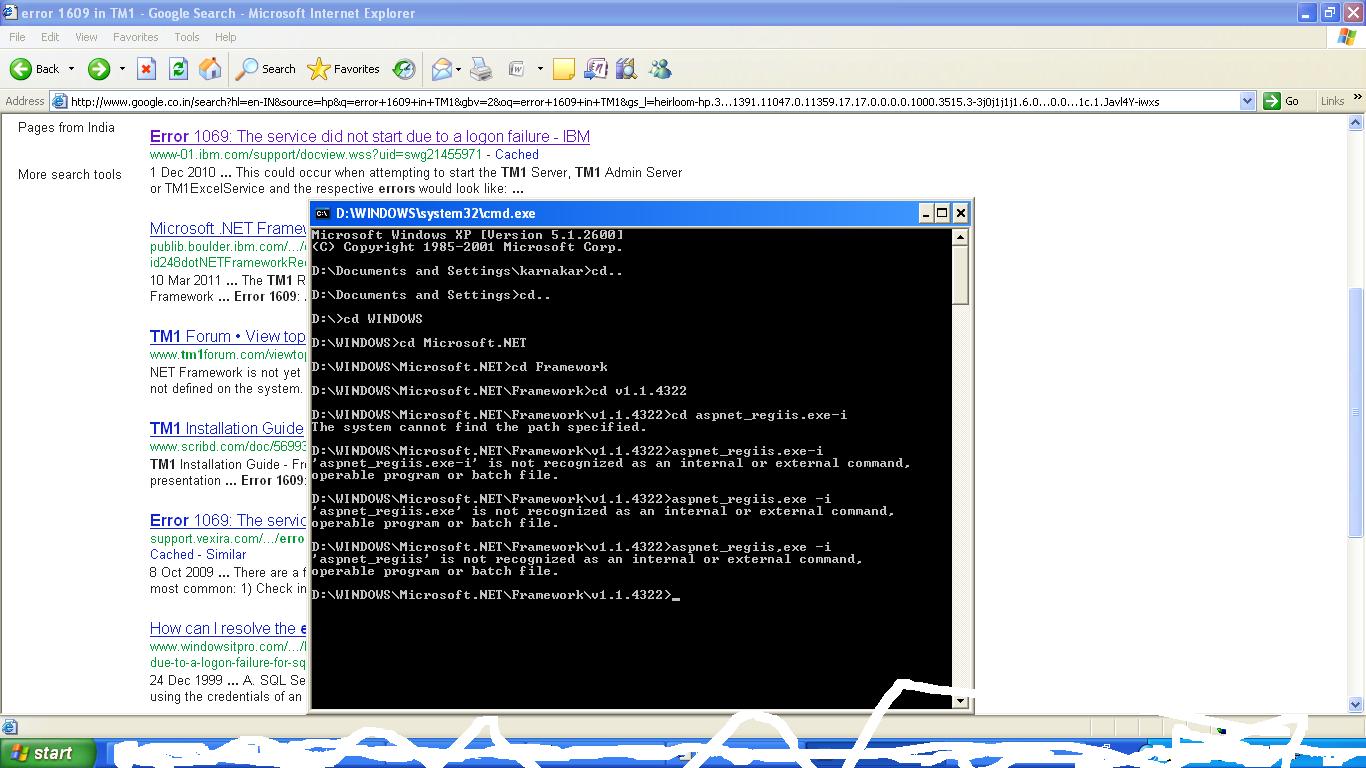Click the Print icon
Screen dimensions: 1366x768
click(481, 69)
